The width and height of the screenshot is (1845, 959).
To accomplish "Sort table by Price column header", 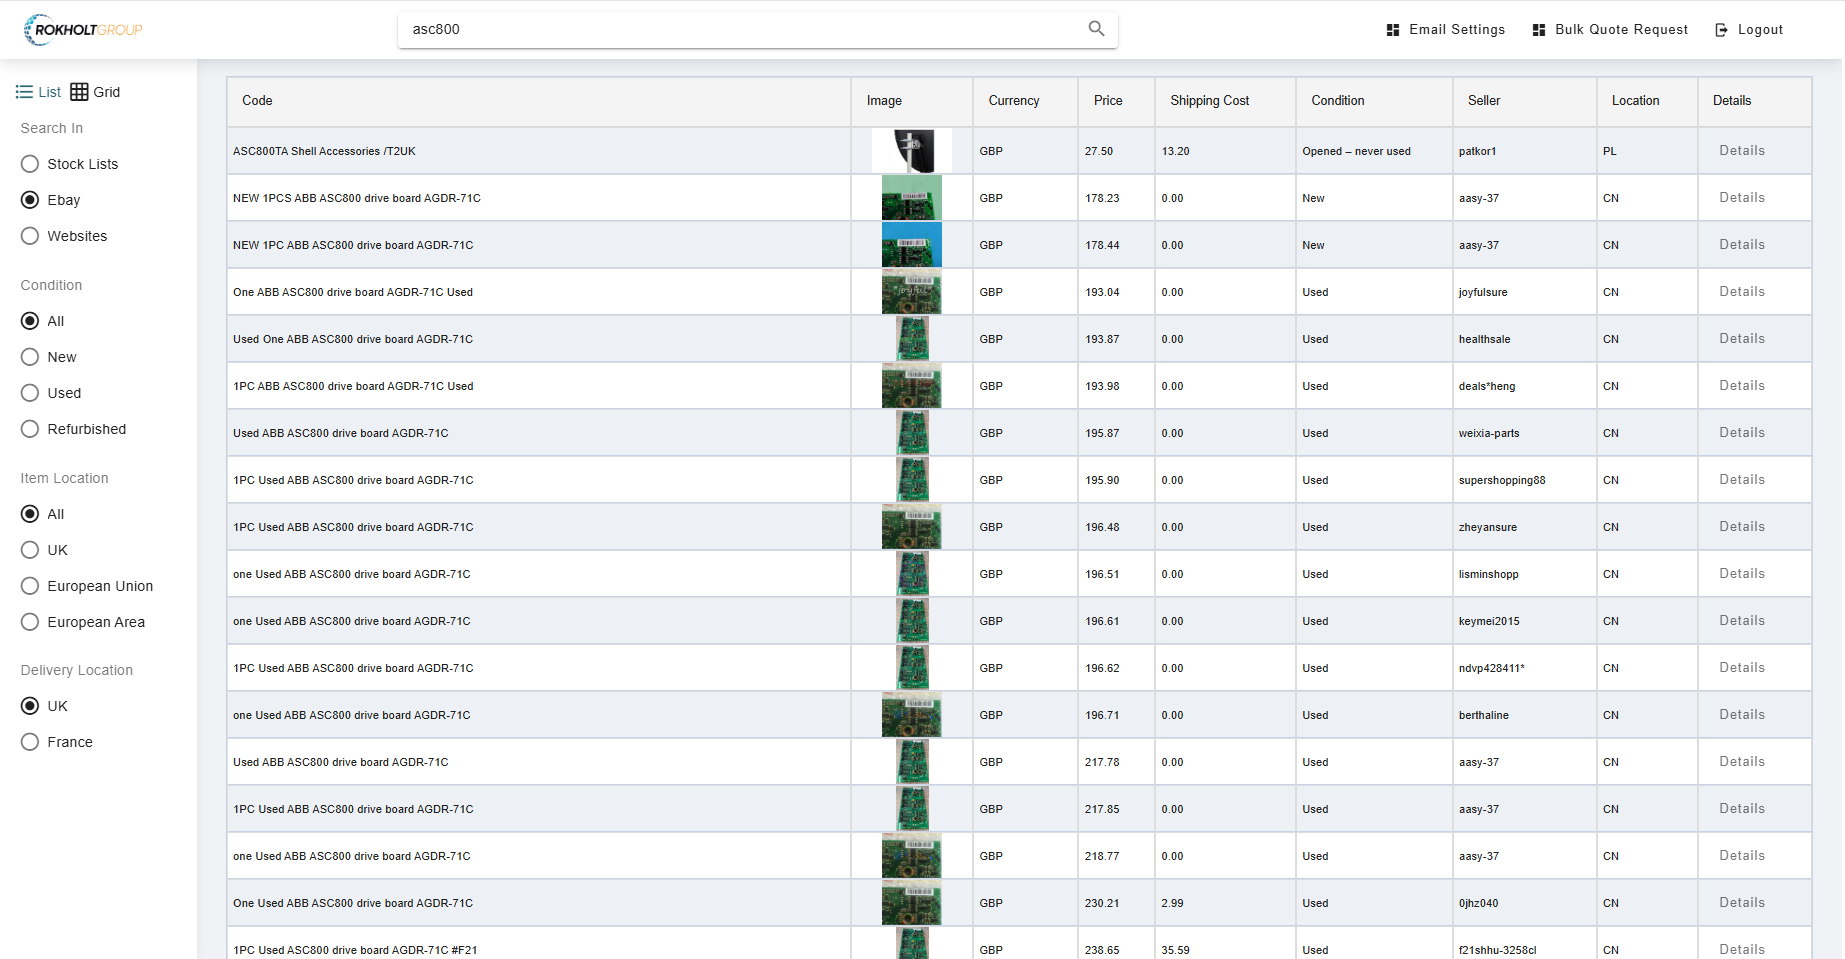I will click(1108, 101).
